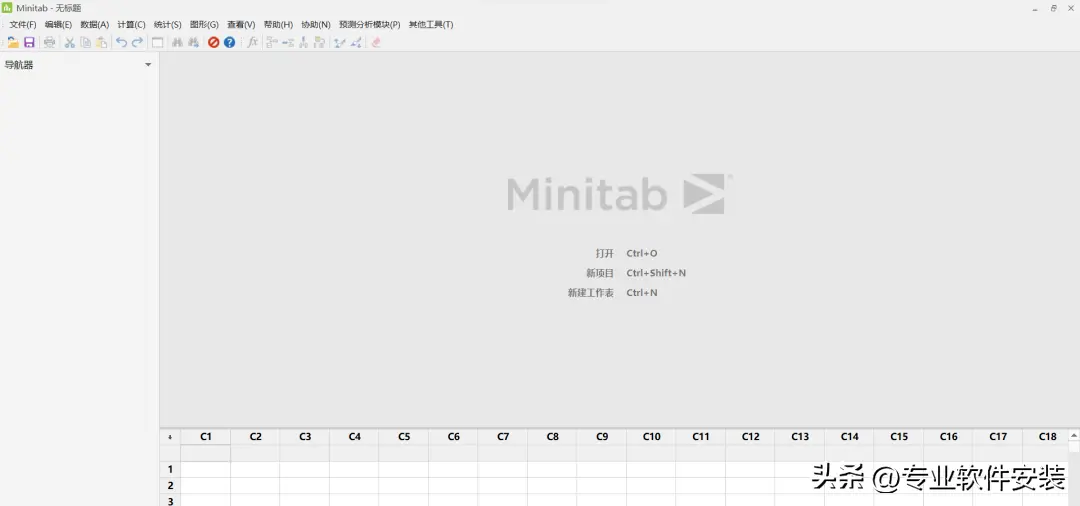This screenshot has width=1080, height=506.
Task: Click the worksheet vertical scrollbar thumb
Action: 1074,447
